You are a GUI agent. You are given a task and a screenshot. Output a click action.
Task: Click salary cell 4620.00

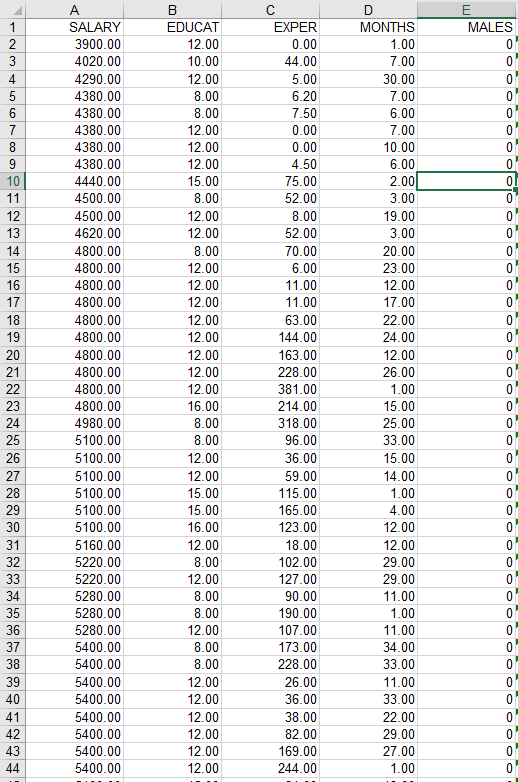(74, 233)
